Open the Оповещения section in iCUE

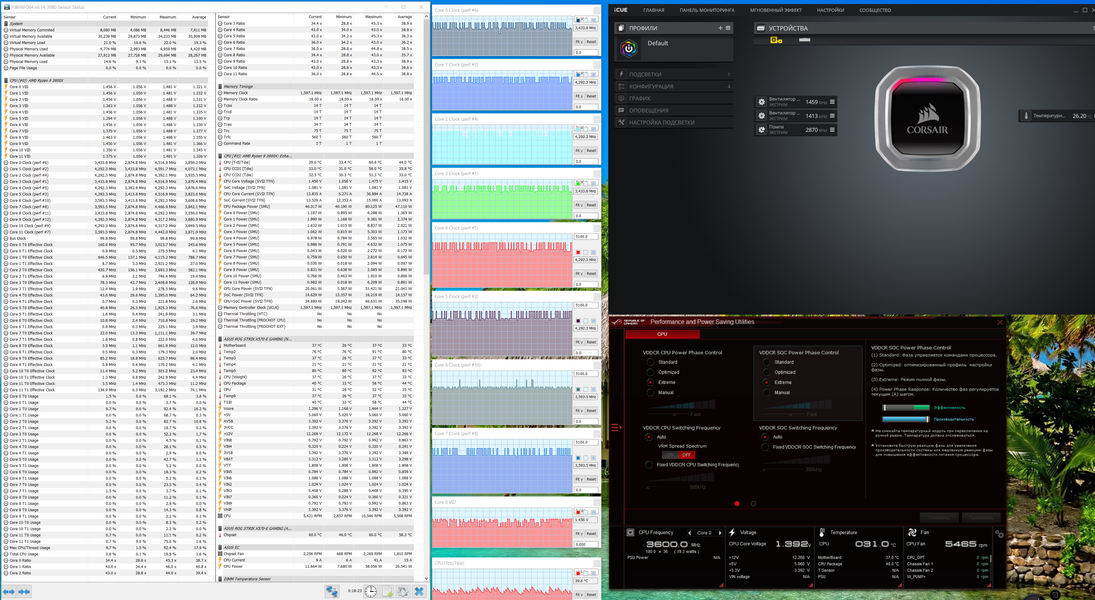pyautogui.click(x=675, y=110)
